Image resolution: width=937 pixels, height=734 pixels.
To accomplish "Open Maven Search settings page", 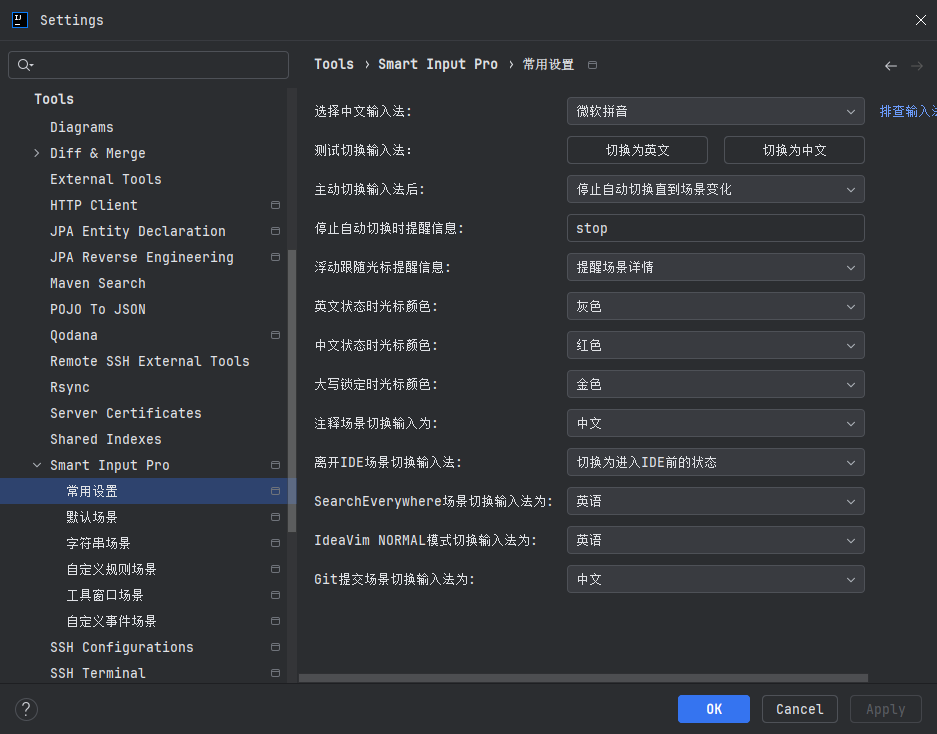I will [x=98, y=283].
